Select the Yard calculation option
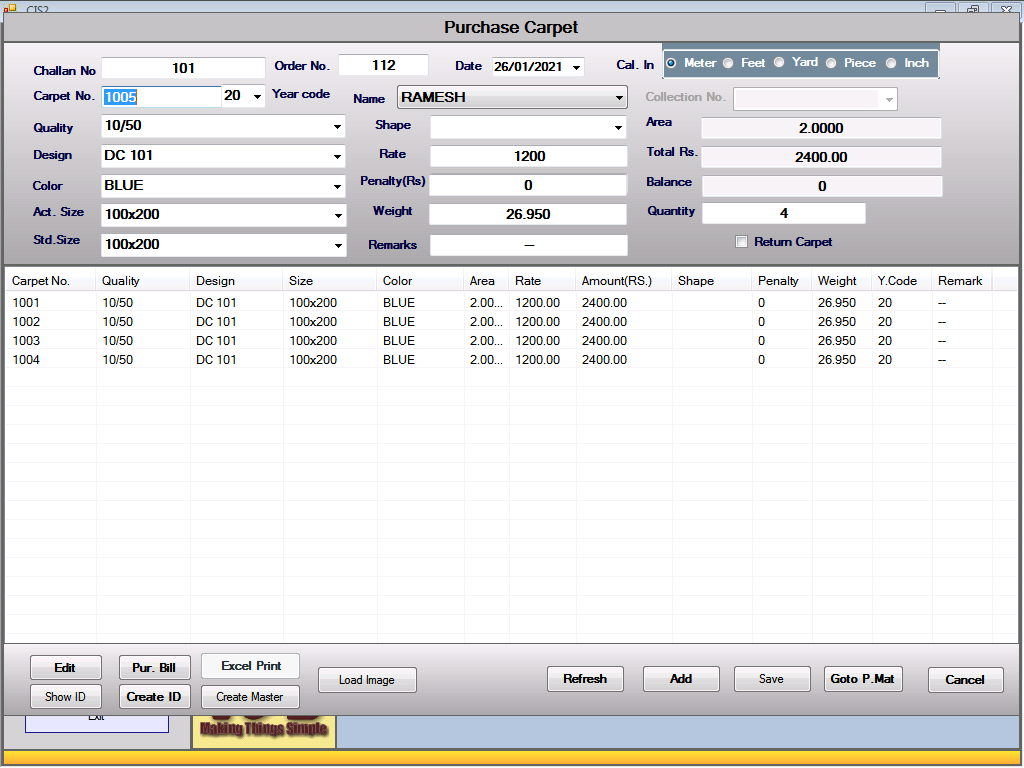The image size is (1024, 768). point(779,63)
